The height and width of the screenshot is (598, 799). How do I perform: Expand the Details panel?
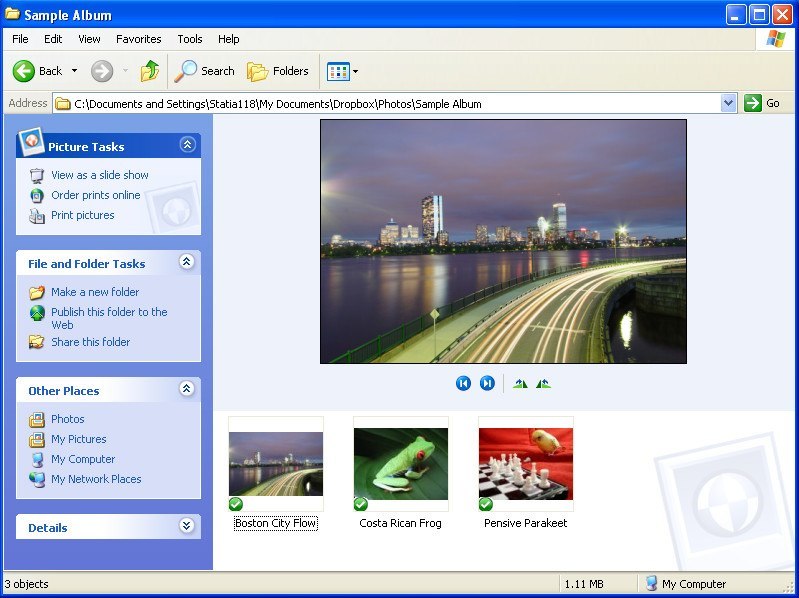[x=187, y=526]
